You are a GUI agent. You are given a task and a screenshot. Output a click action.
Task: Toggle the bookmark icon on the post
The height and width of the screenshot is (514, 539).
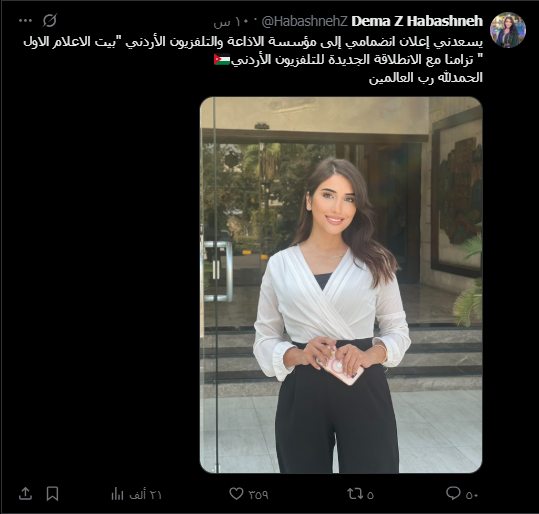point(52,494)
